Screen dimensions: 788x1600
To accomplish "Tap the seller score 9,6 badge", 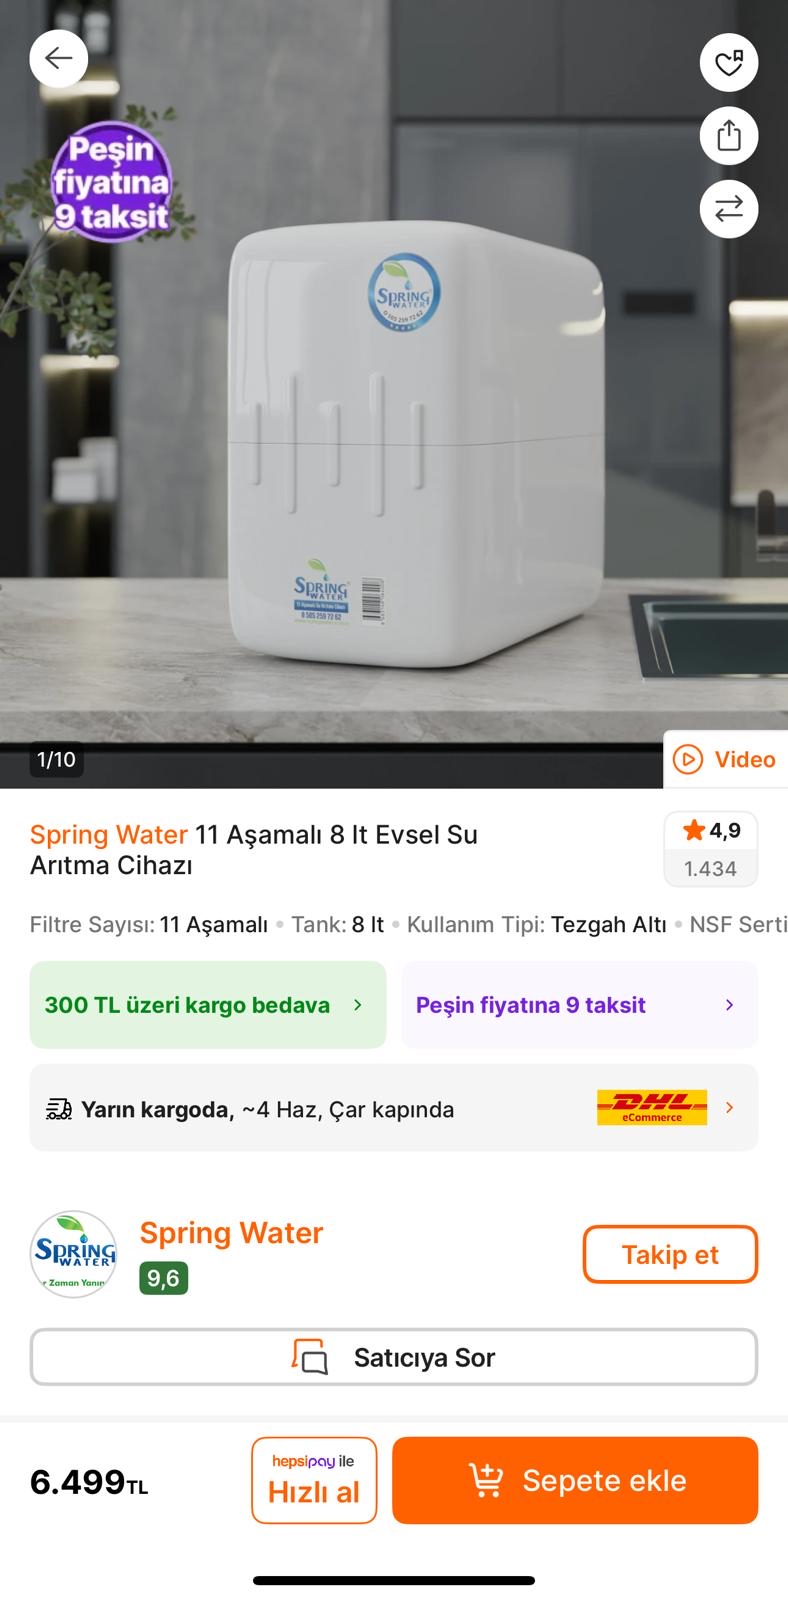I will 163,1278.
